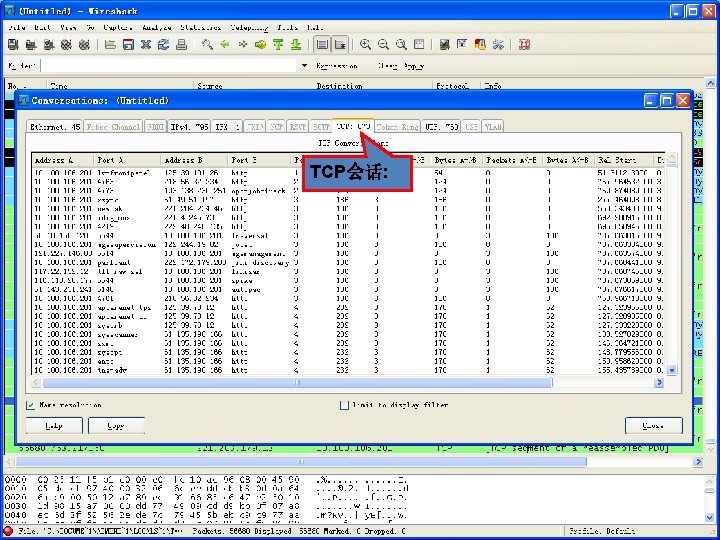The image size is (720, 540).
Task: Restart the current capture
Action: (84, 45)
